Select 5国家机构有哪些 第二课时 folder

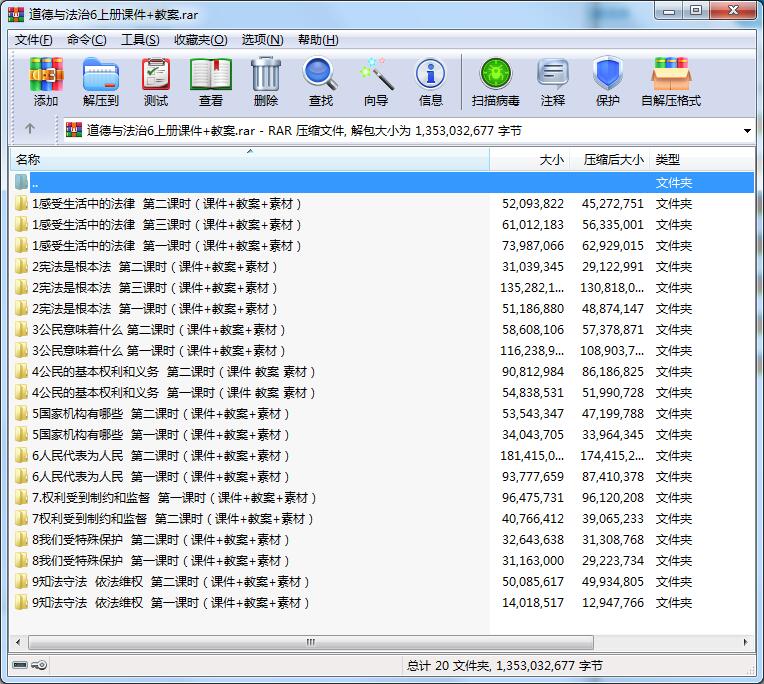160,414
